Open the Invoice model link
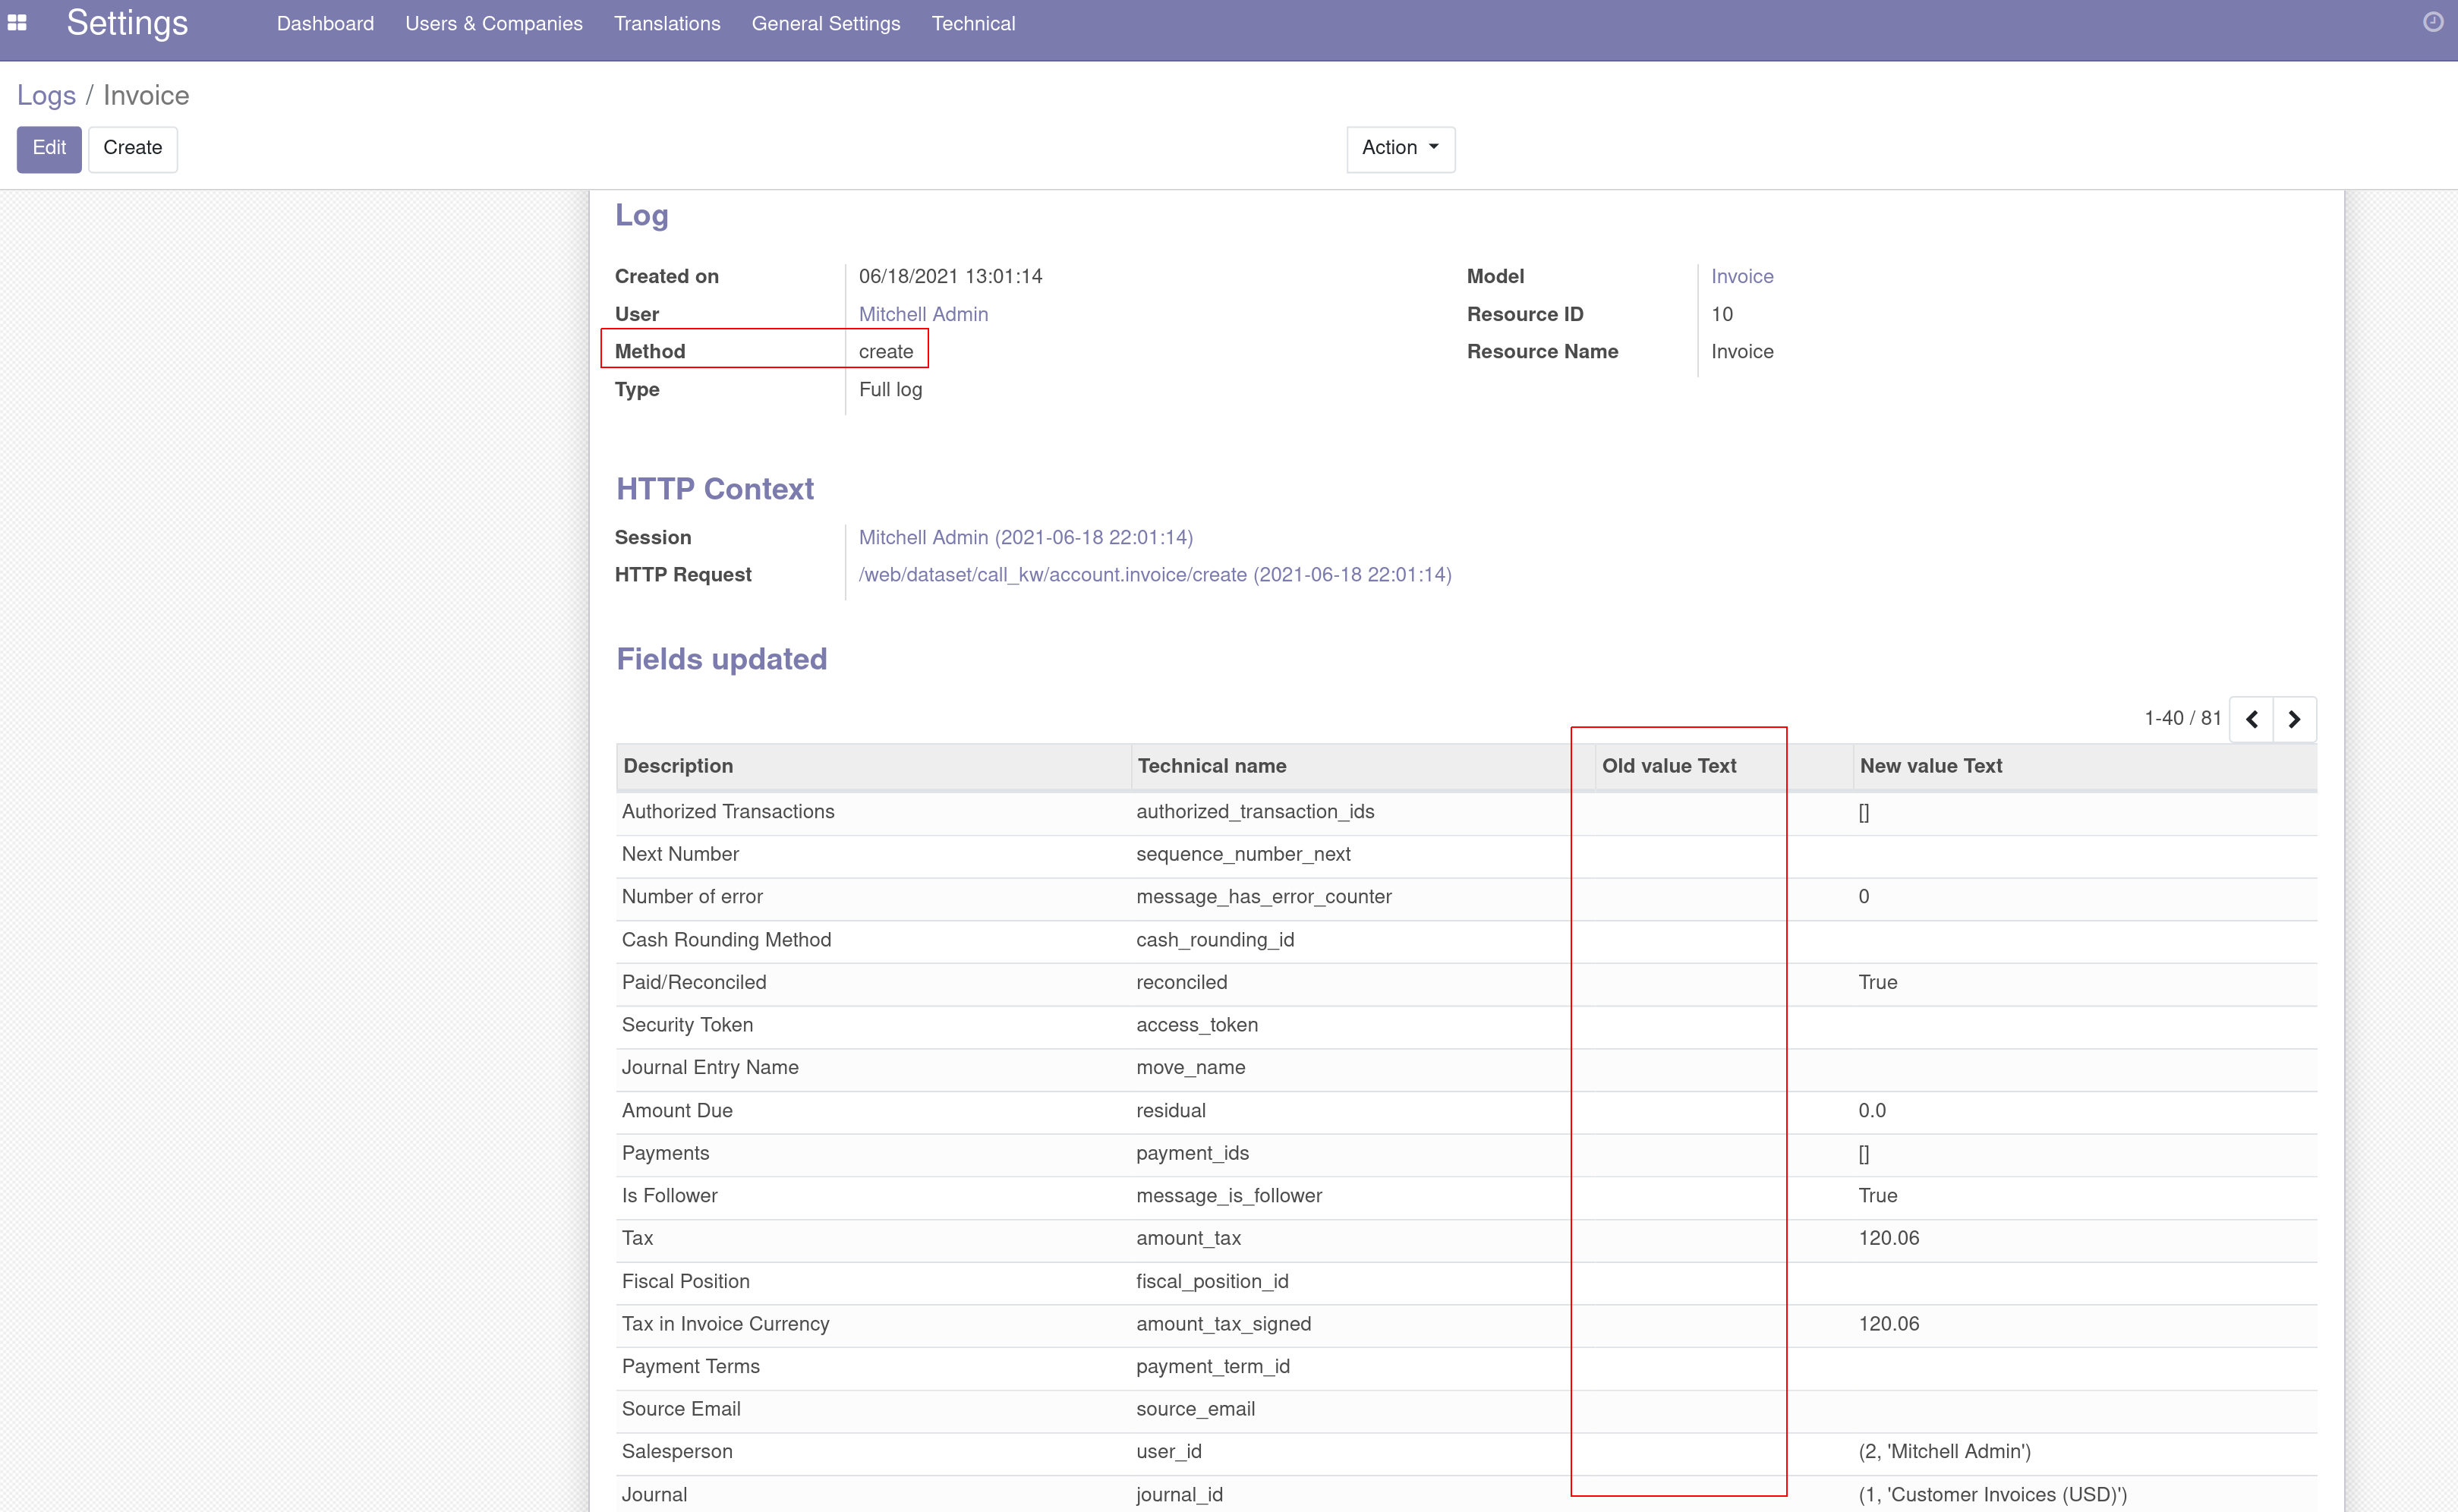 click(1741, 276)
